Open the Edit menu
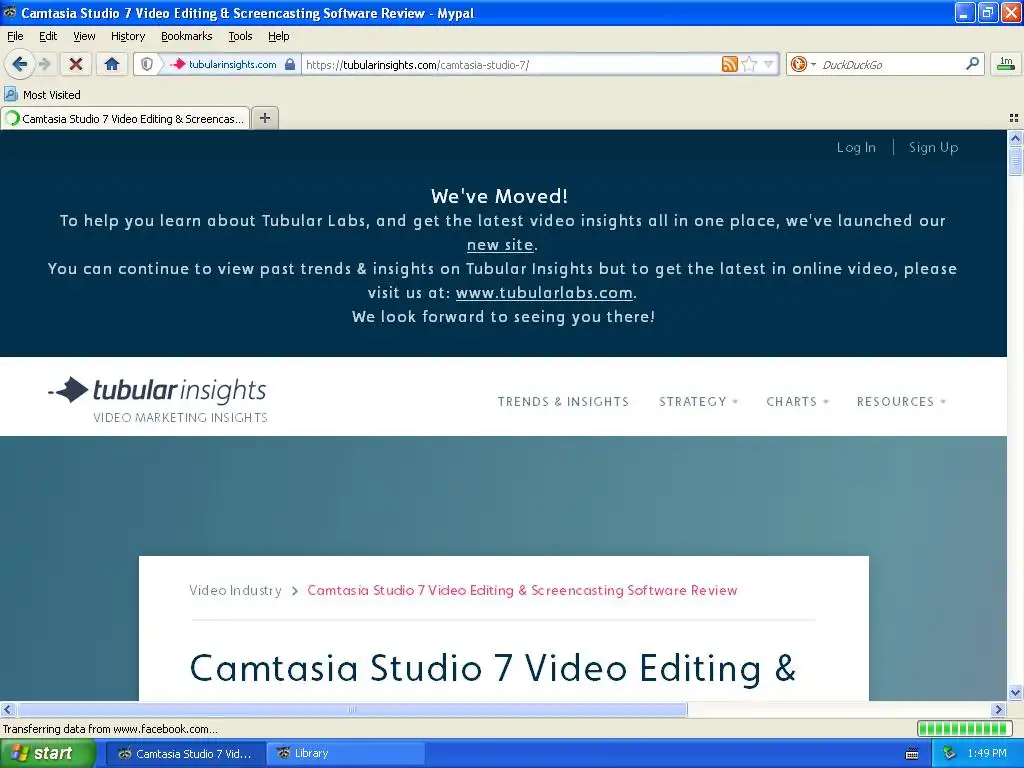This screenshot has height=768, width=1024. point(48,36)
